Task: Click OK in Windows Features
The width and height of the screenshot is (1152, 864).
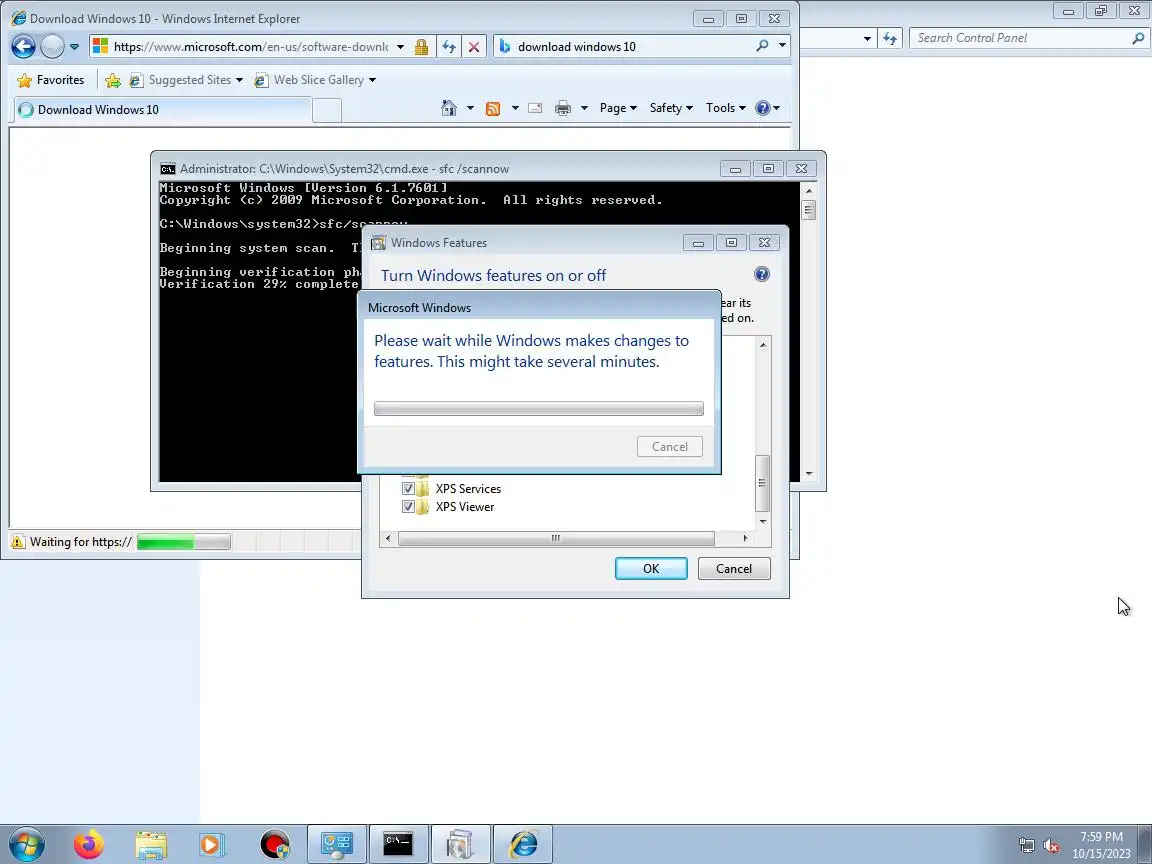Action: coord(651,569)
